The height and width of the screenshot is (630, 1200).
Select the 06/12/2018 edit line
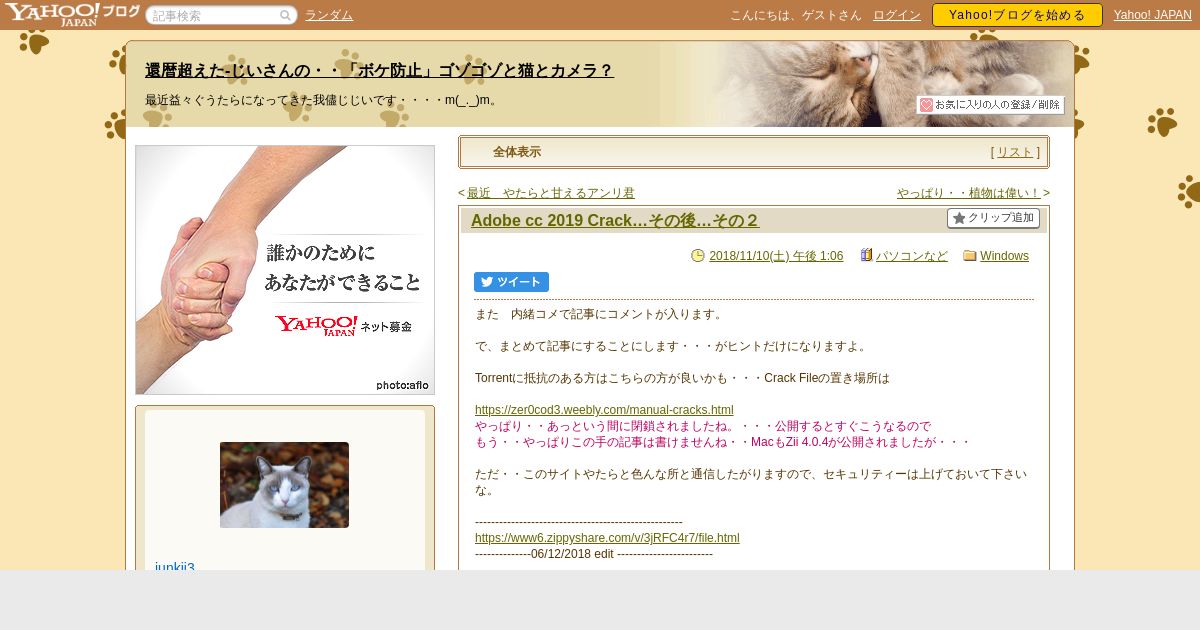(x=594, y=554)
